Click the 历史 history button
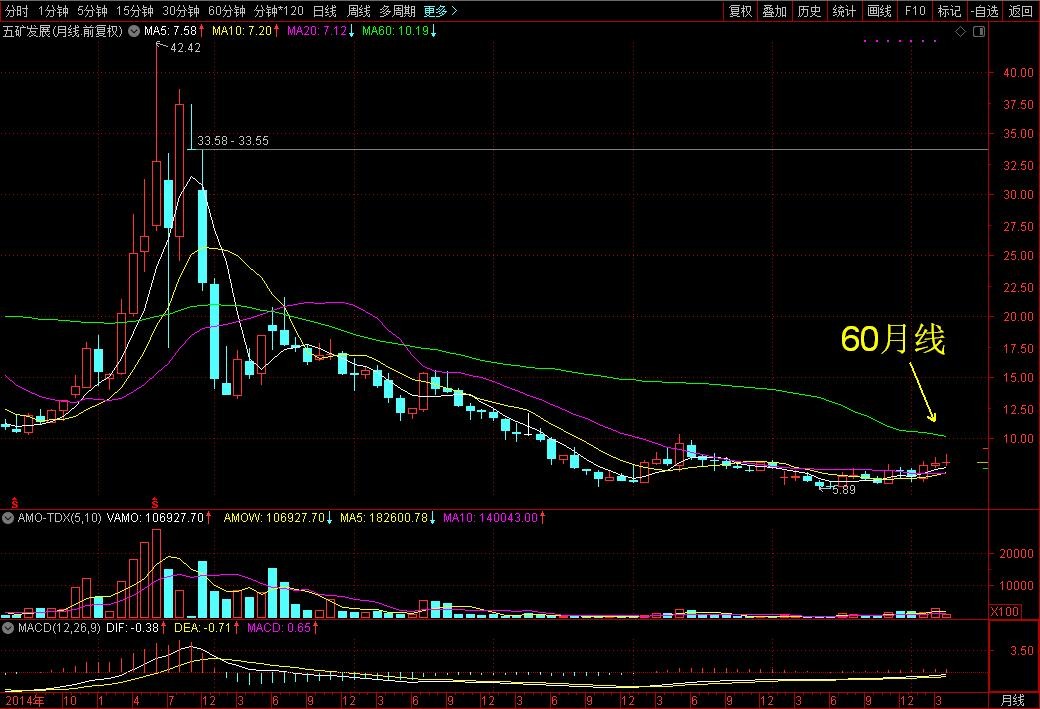 (809, 11)
